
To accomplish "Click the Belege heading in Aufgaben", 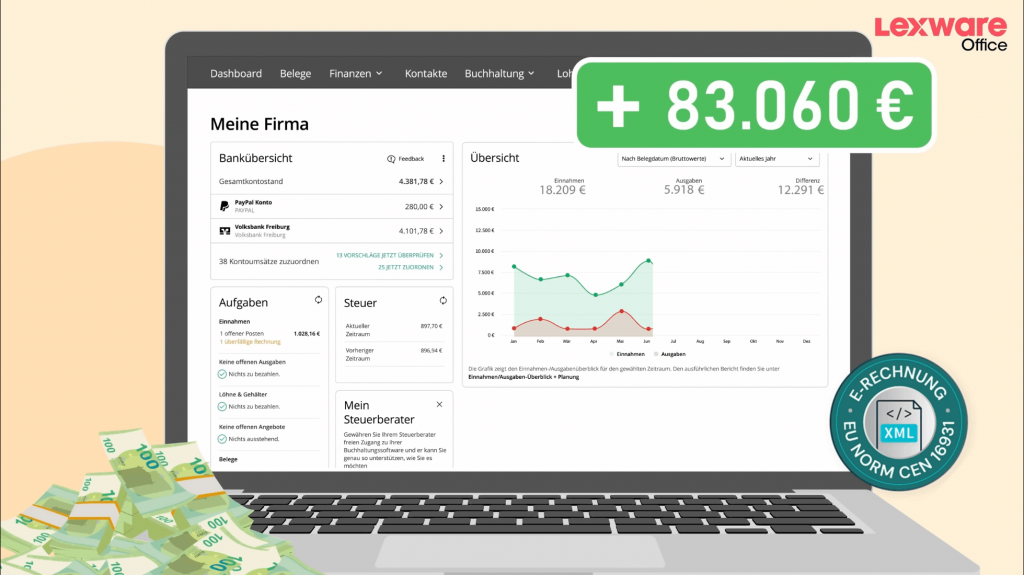I will (x=228, y=459).
